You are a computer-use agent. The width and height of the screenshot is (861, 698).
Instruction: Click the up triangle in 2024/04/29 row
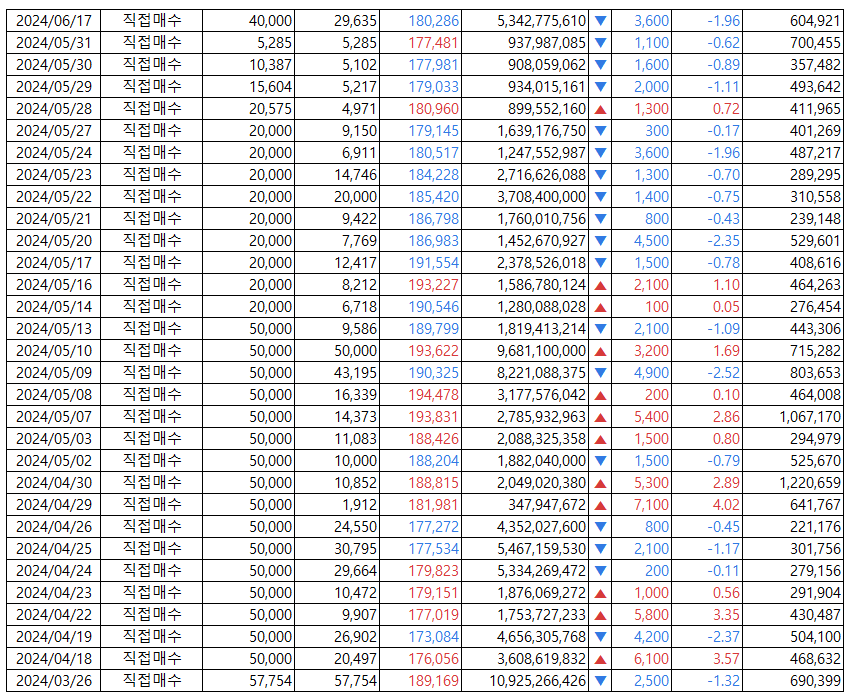(600, 505)
